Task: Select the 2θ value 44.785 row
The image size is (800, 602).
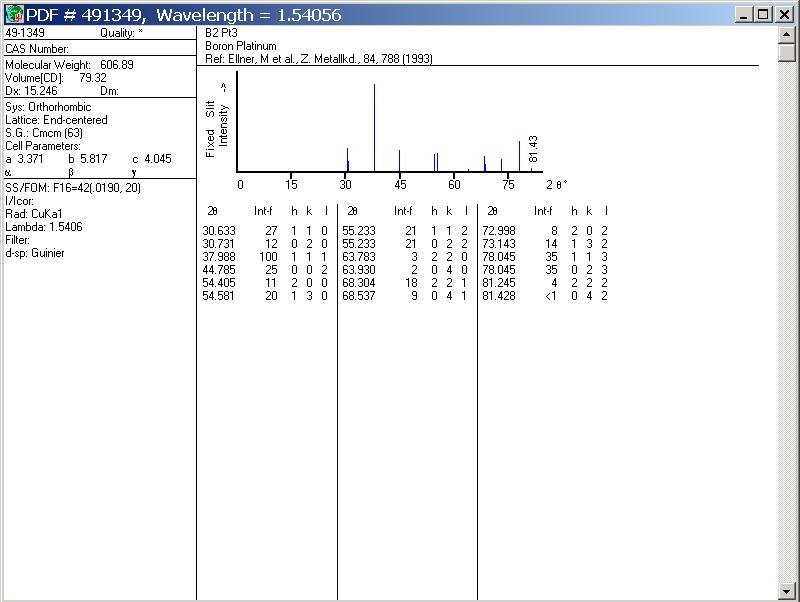Action: pos(265,270)
